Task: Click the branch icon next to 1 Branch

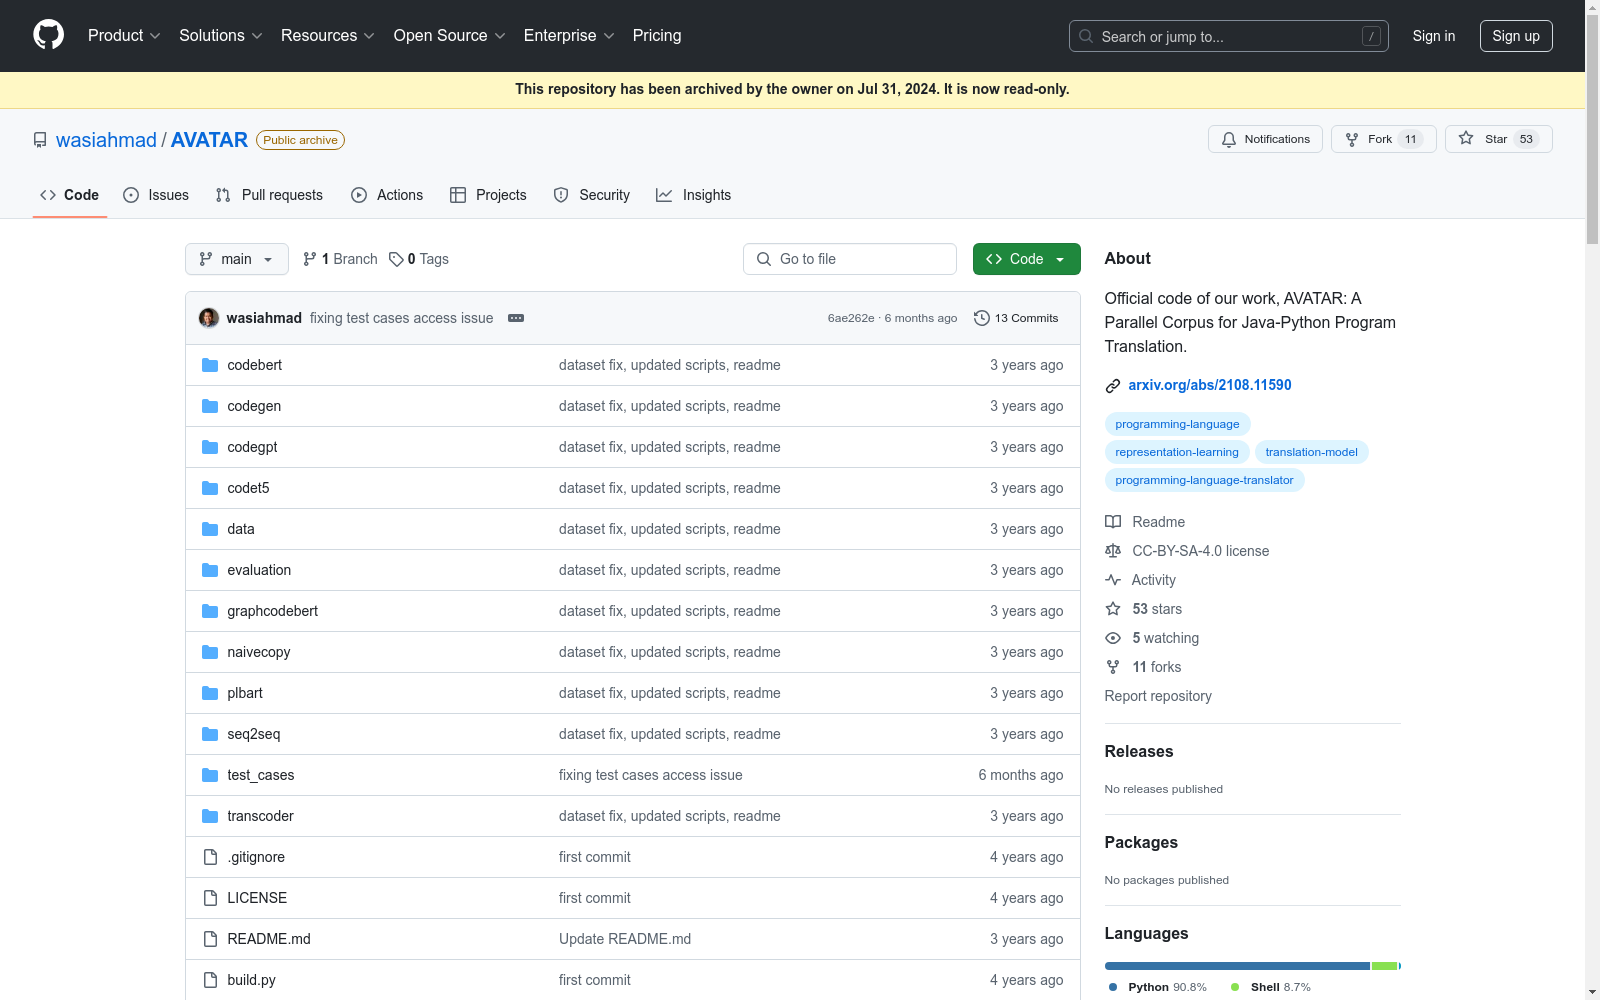Action: (310, 259)
